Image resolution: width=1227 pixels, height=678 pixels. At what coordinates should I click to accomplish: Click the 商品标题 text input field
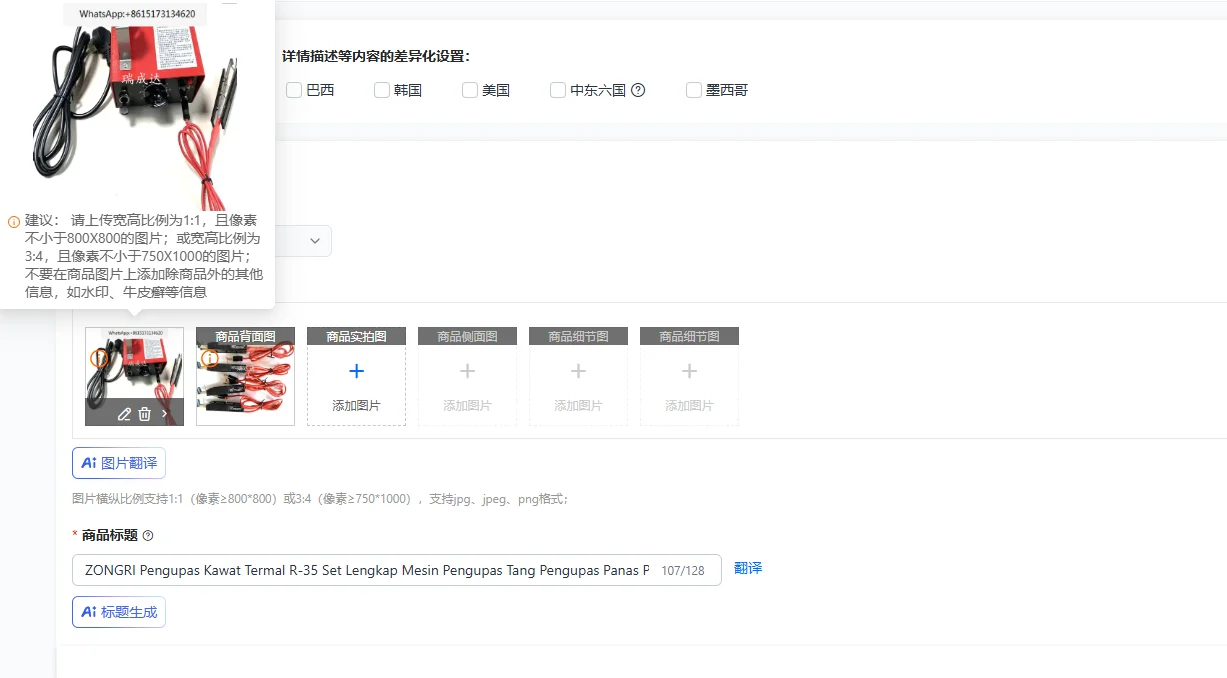[397, 570]
